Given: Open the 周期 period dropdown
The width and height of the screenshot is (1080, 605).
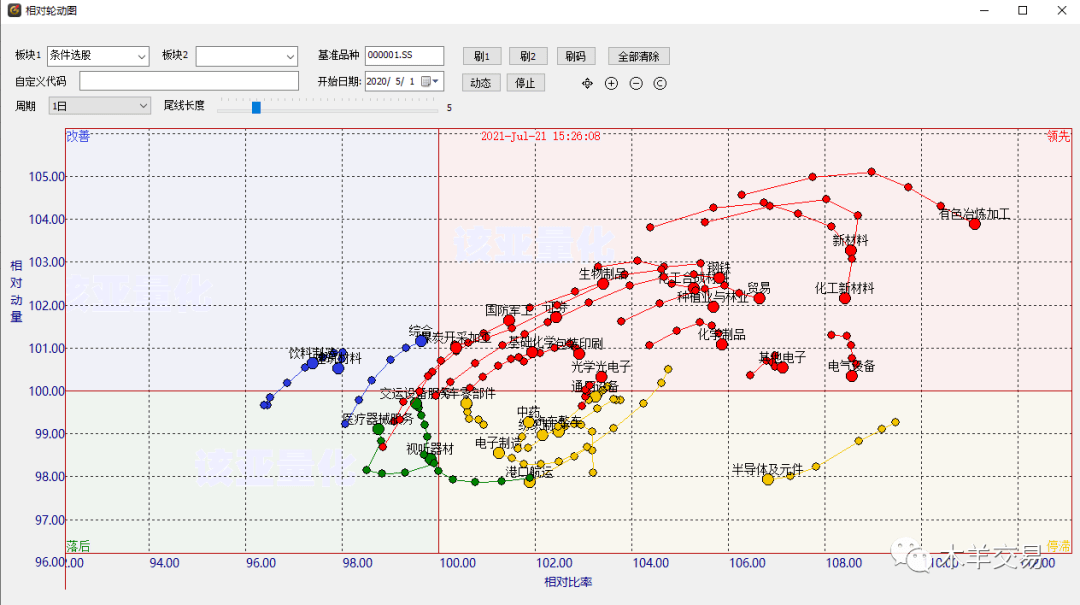Looking at the screenshot, I should click(x=141, y=105).
